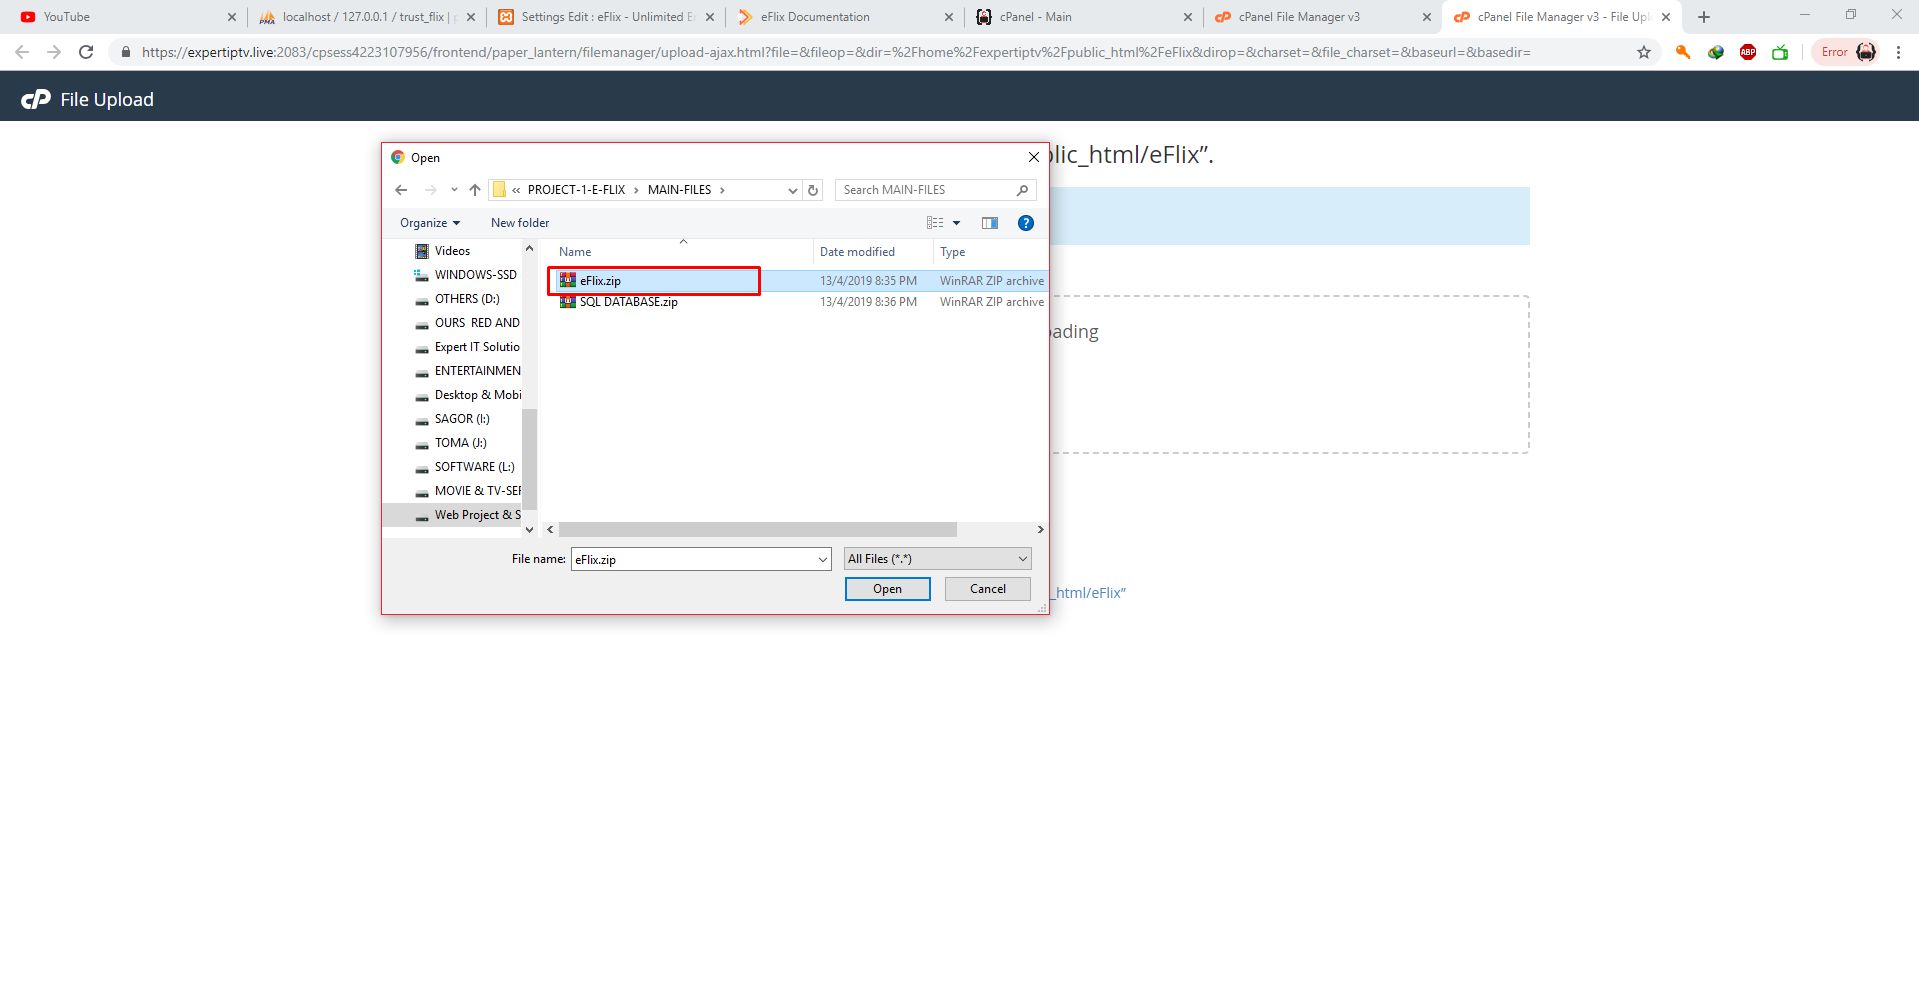Viewport: 1919px width, 991px height.
Task: Open the dialog Help icon
Action: coord(1025,223)
